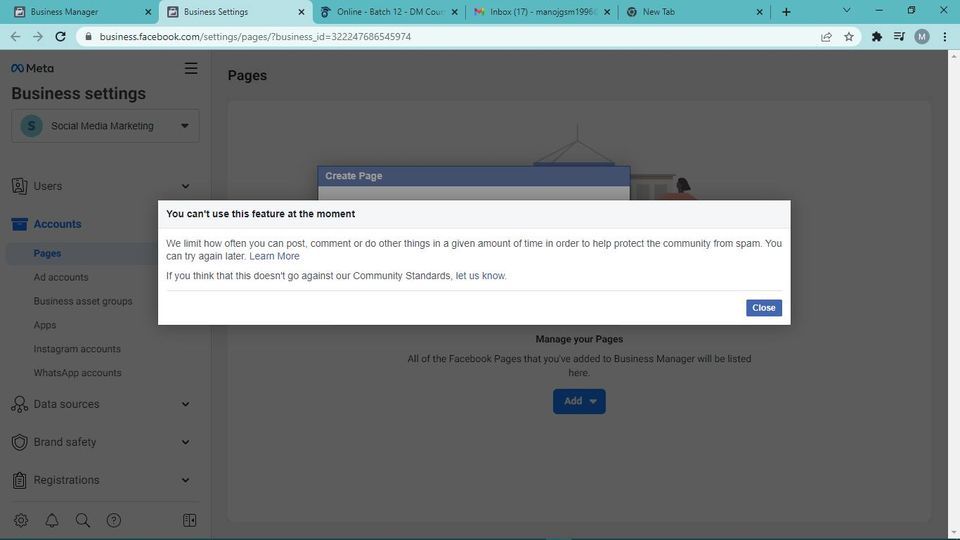Click the Close button in dialog
Screen dimensions: 960x540
pyautogui.click(x=763, y=308)
